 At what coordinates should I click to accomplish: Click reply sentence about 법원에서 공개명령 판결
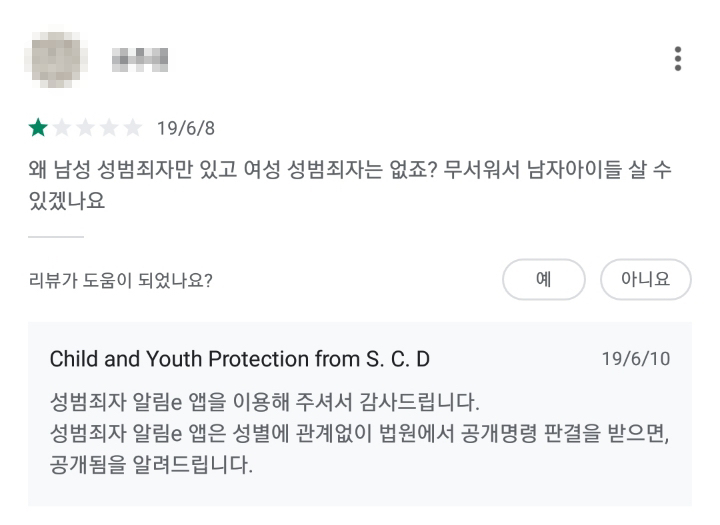click(x=360, y=433)
